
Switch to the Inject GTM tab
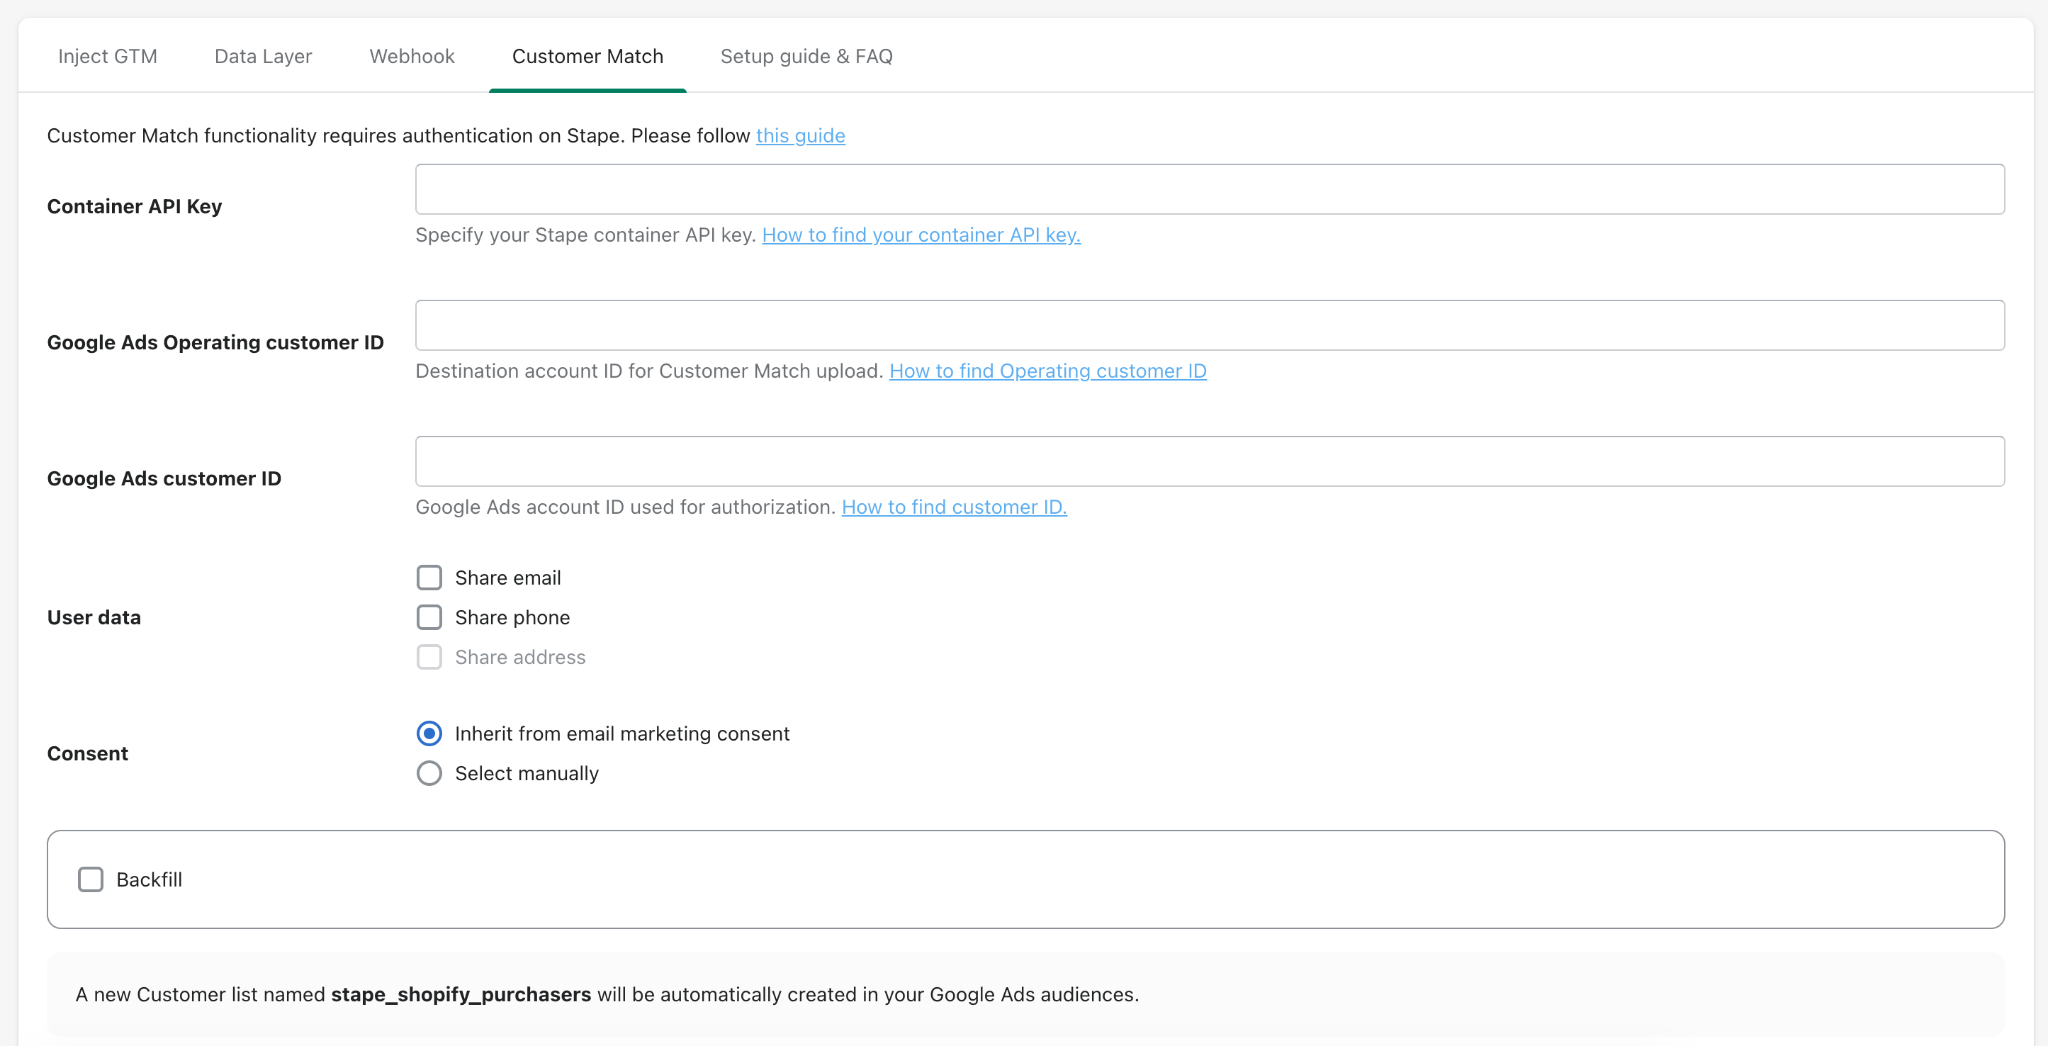pos(108,56)
